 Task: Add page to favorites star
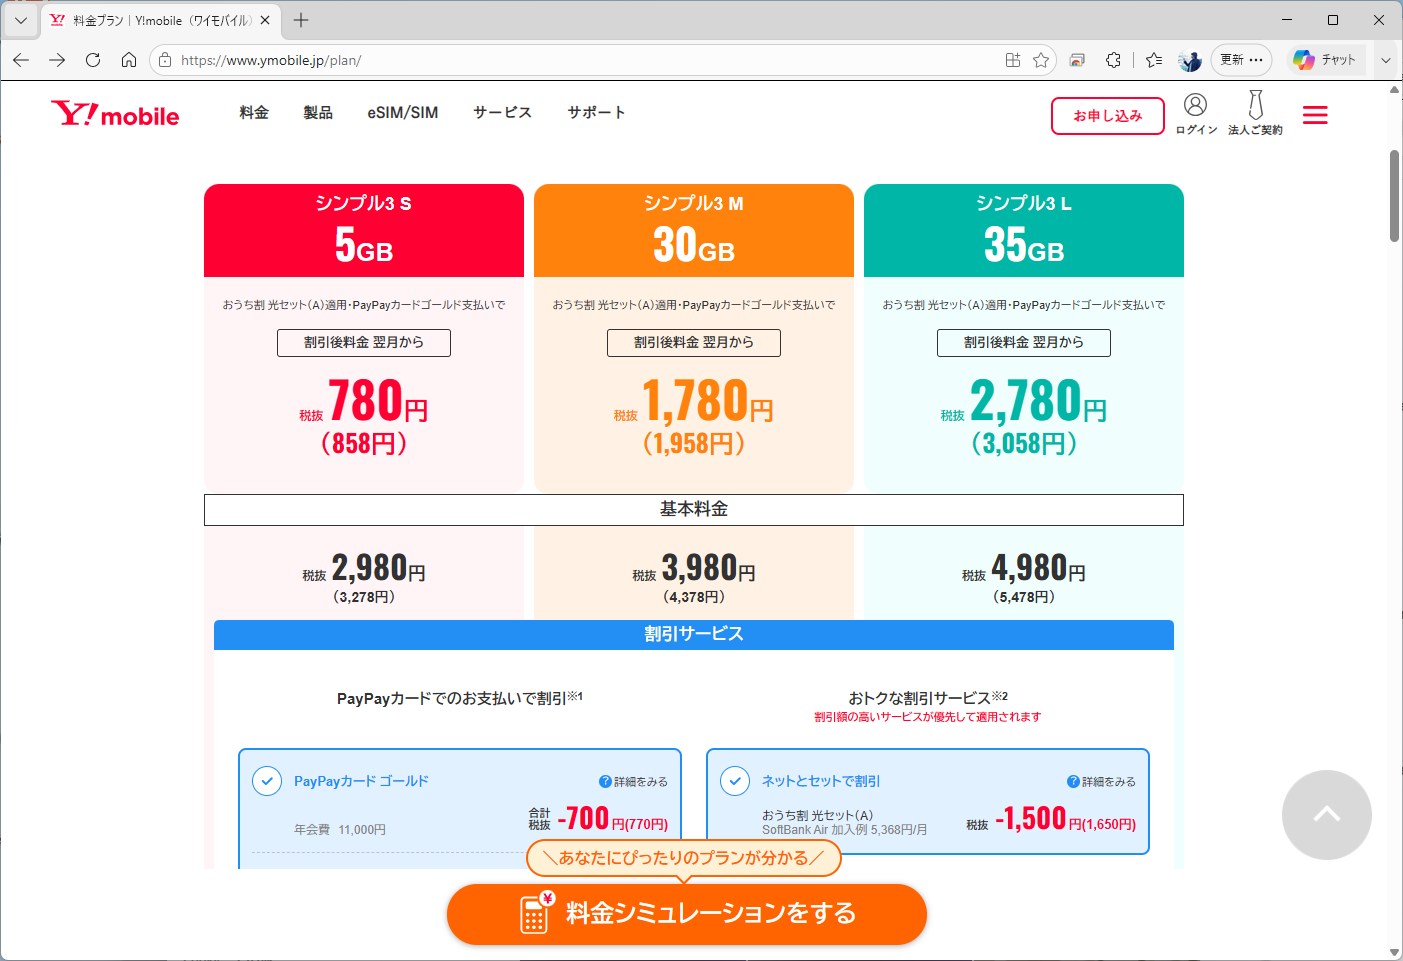click(x=1041, y=60)
